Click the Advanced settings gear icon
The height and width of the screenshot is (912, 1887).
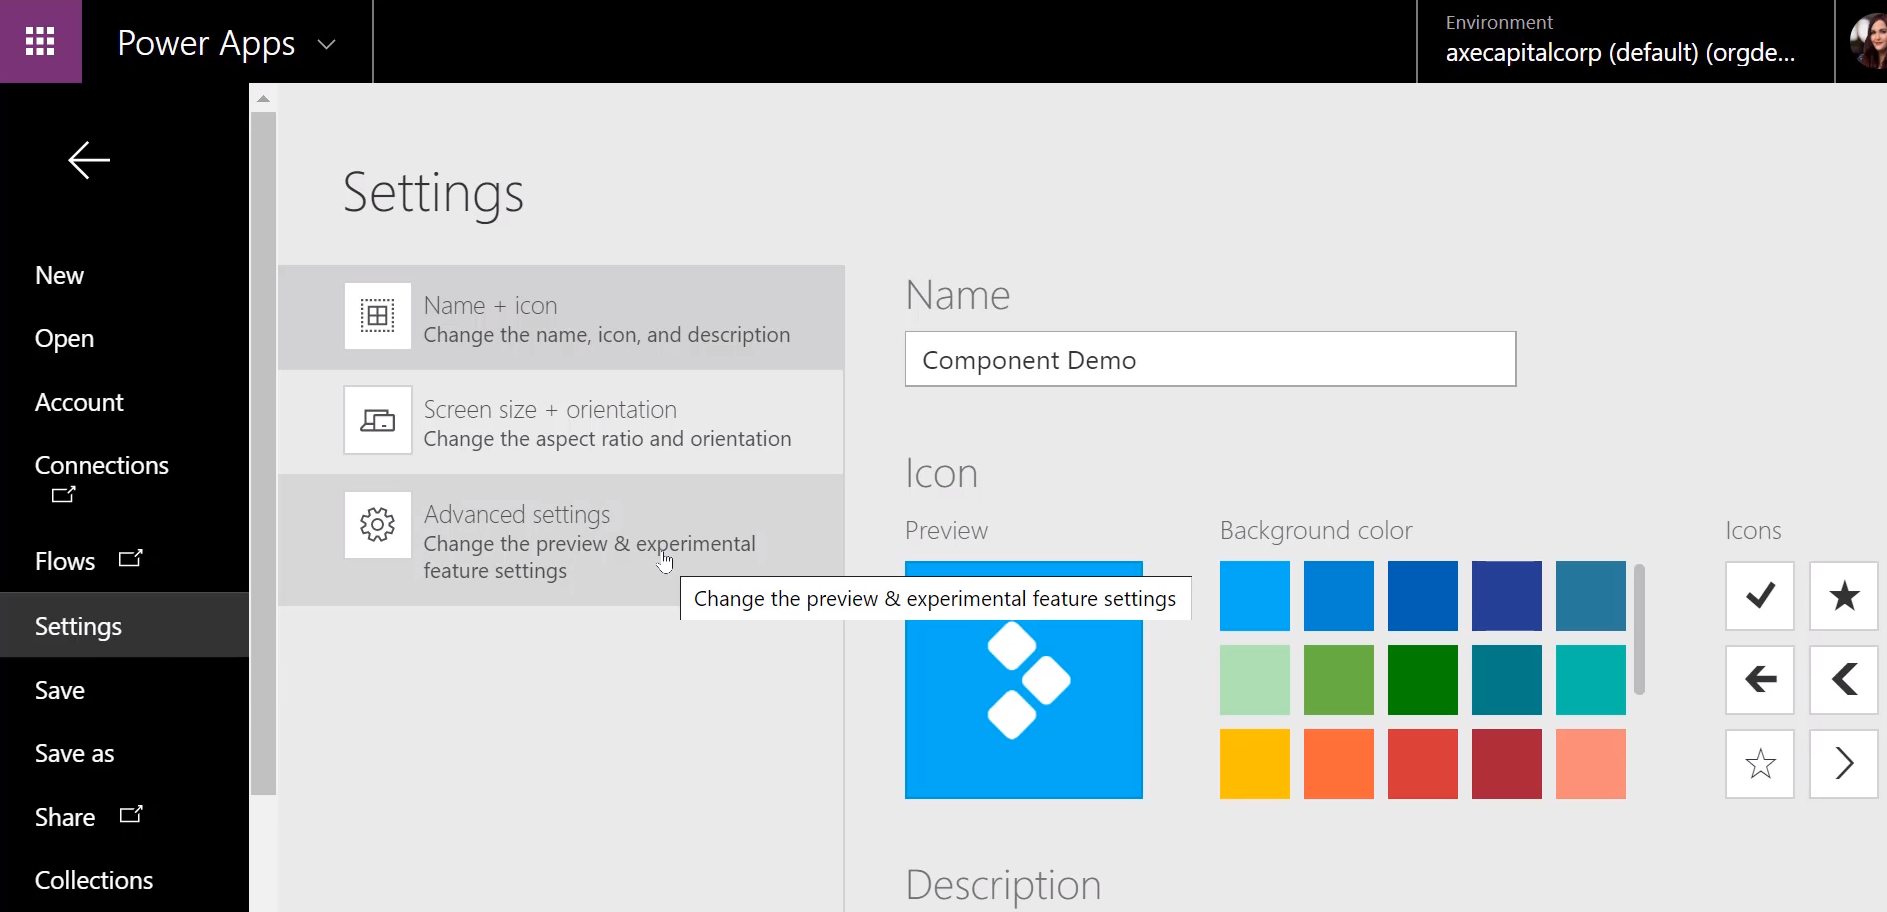pyautogui.click(x=378, y=524)
